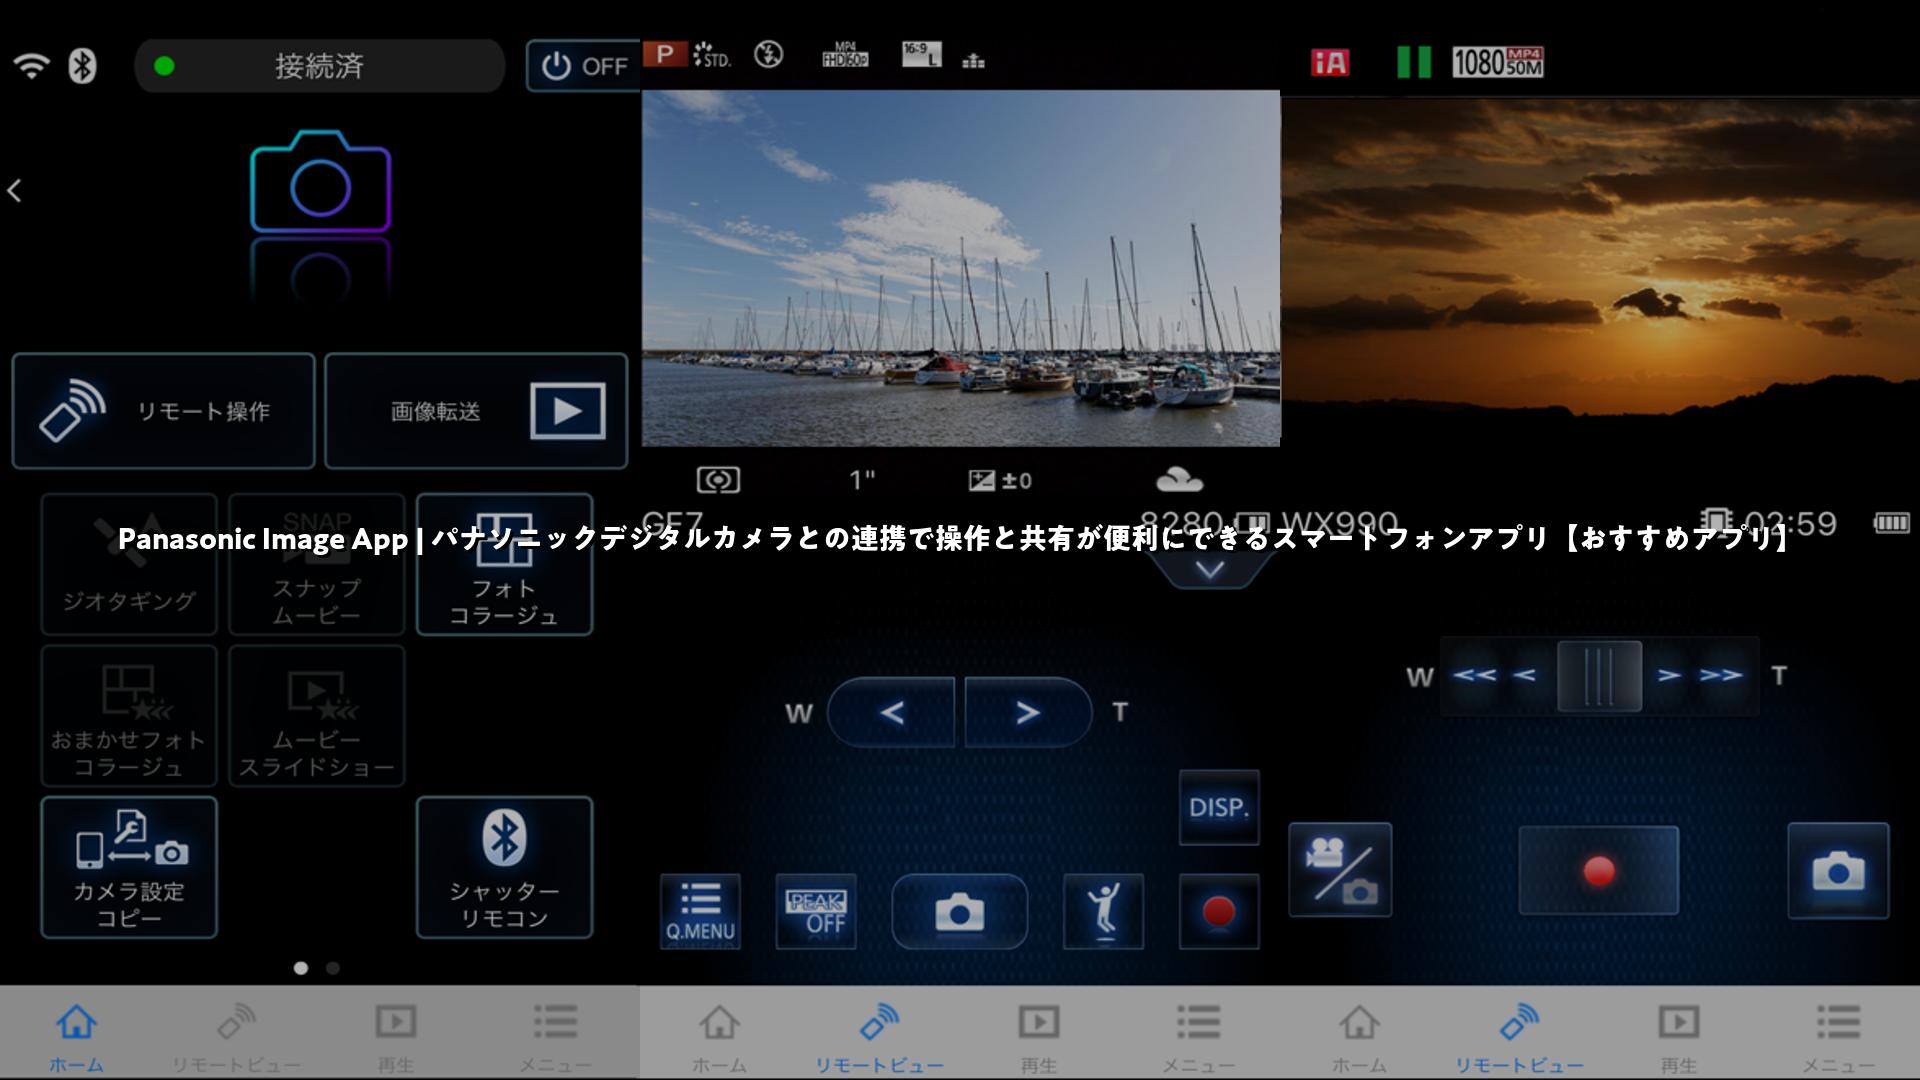This screenshot has height=1080, width=1920.
Task: Open the Q.MENU quick menu
Action: click(x=700, y=912)
